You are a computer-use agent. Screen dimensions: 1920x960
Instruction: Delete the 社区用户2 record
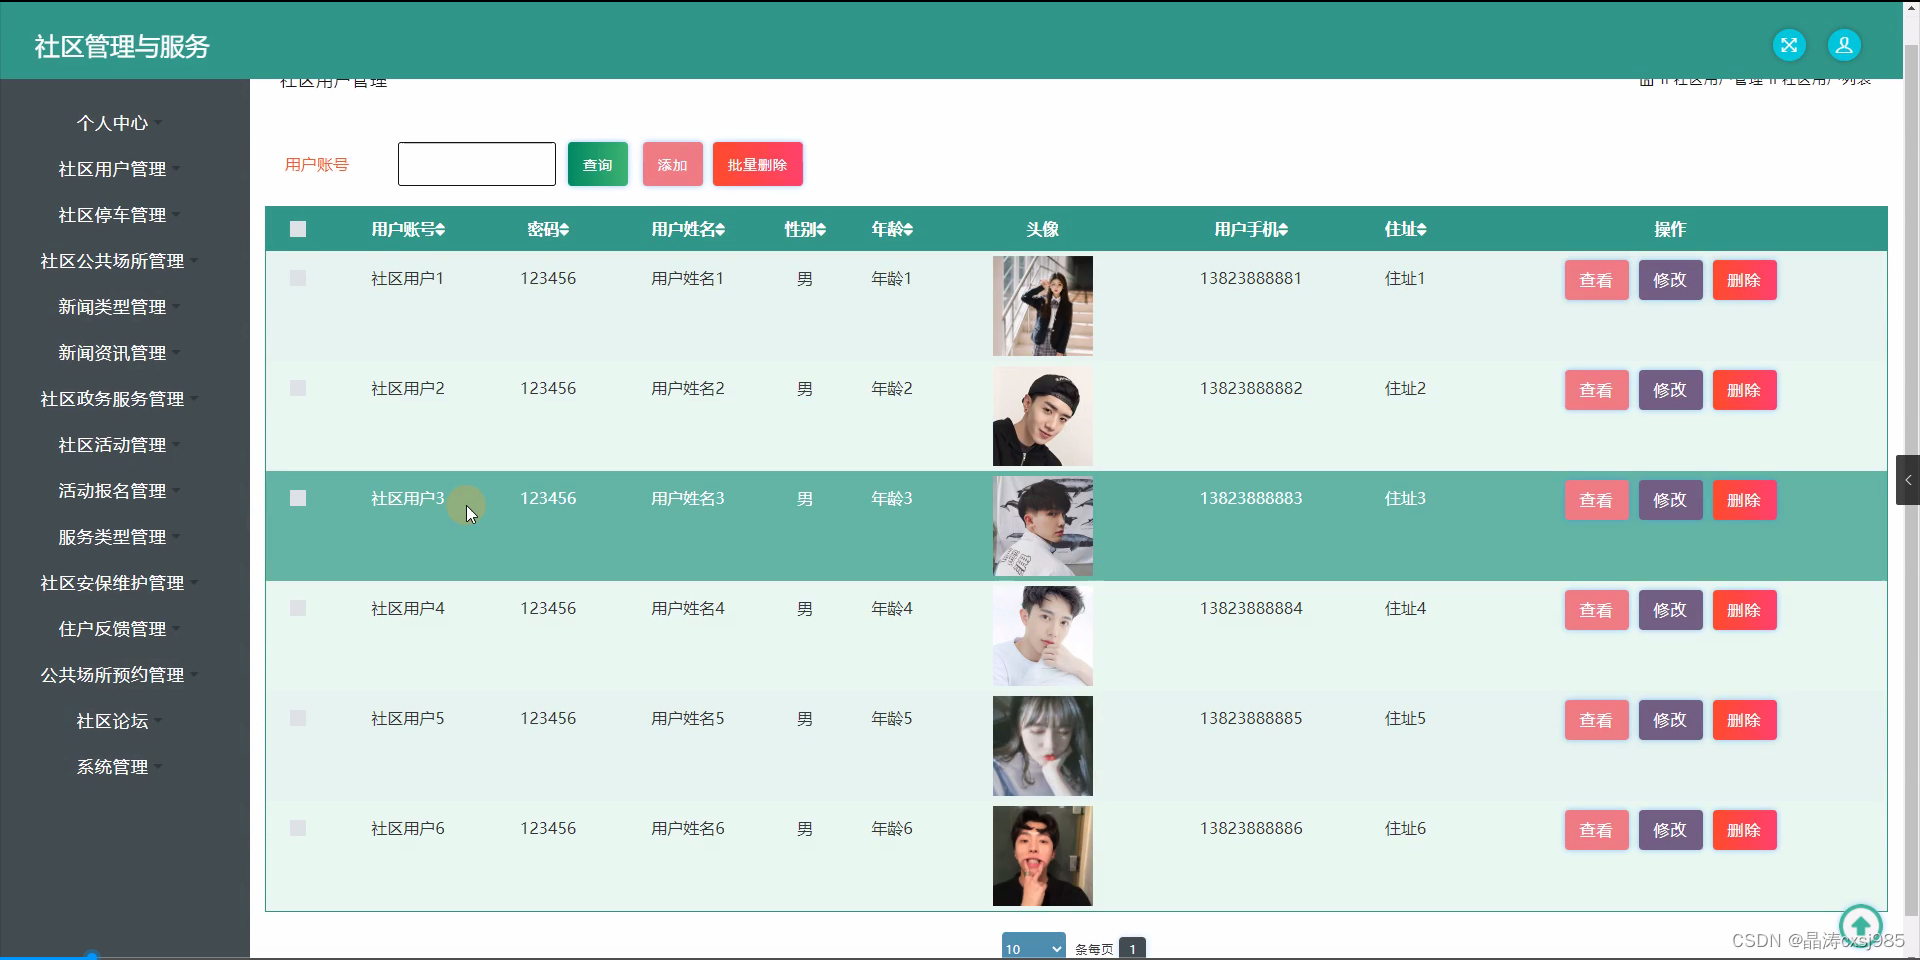tap(1744, 390)
